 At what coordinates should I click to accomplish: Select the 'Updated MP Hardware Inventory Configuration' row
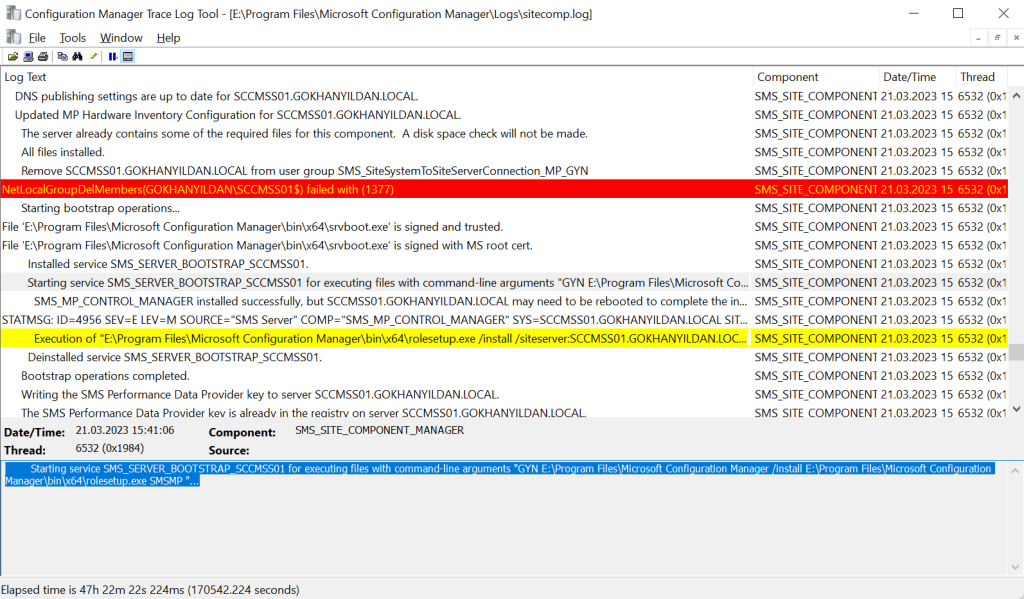(x=504, y=115)
